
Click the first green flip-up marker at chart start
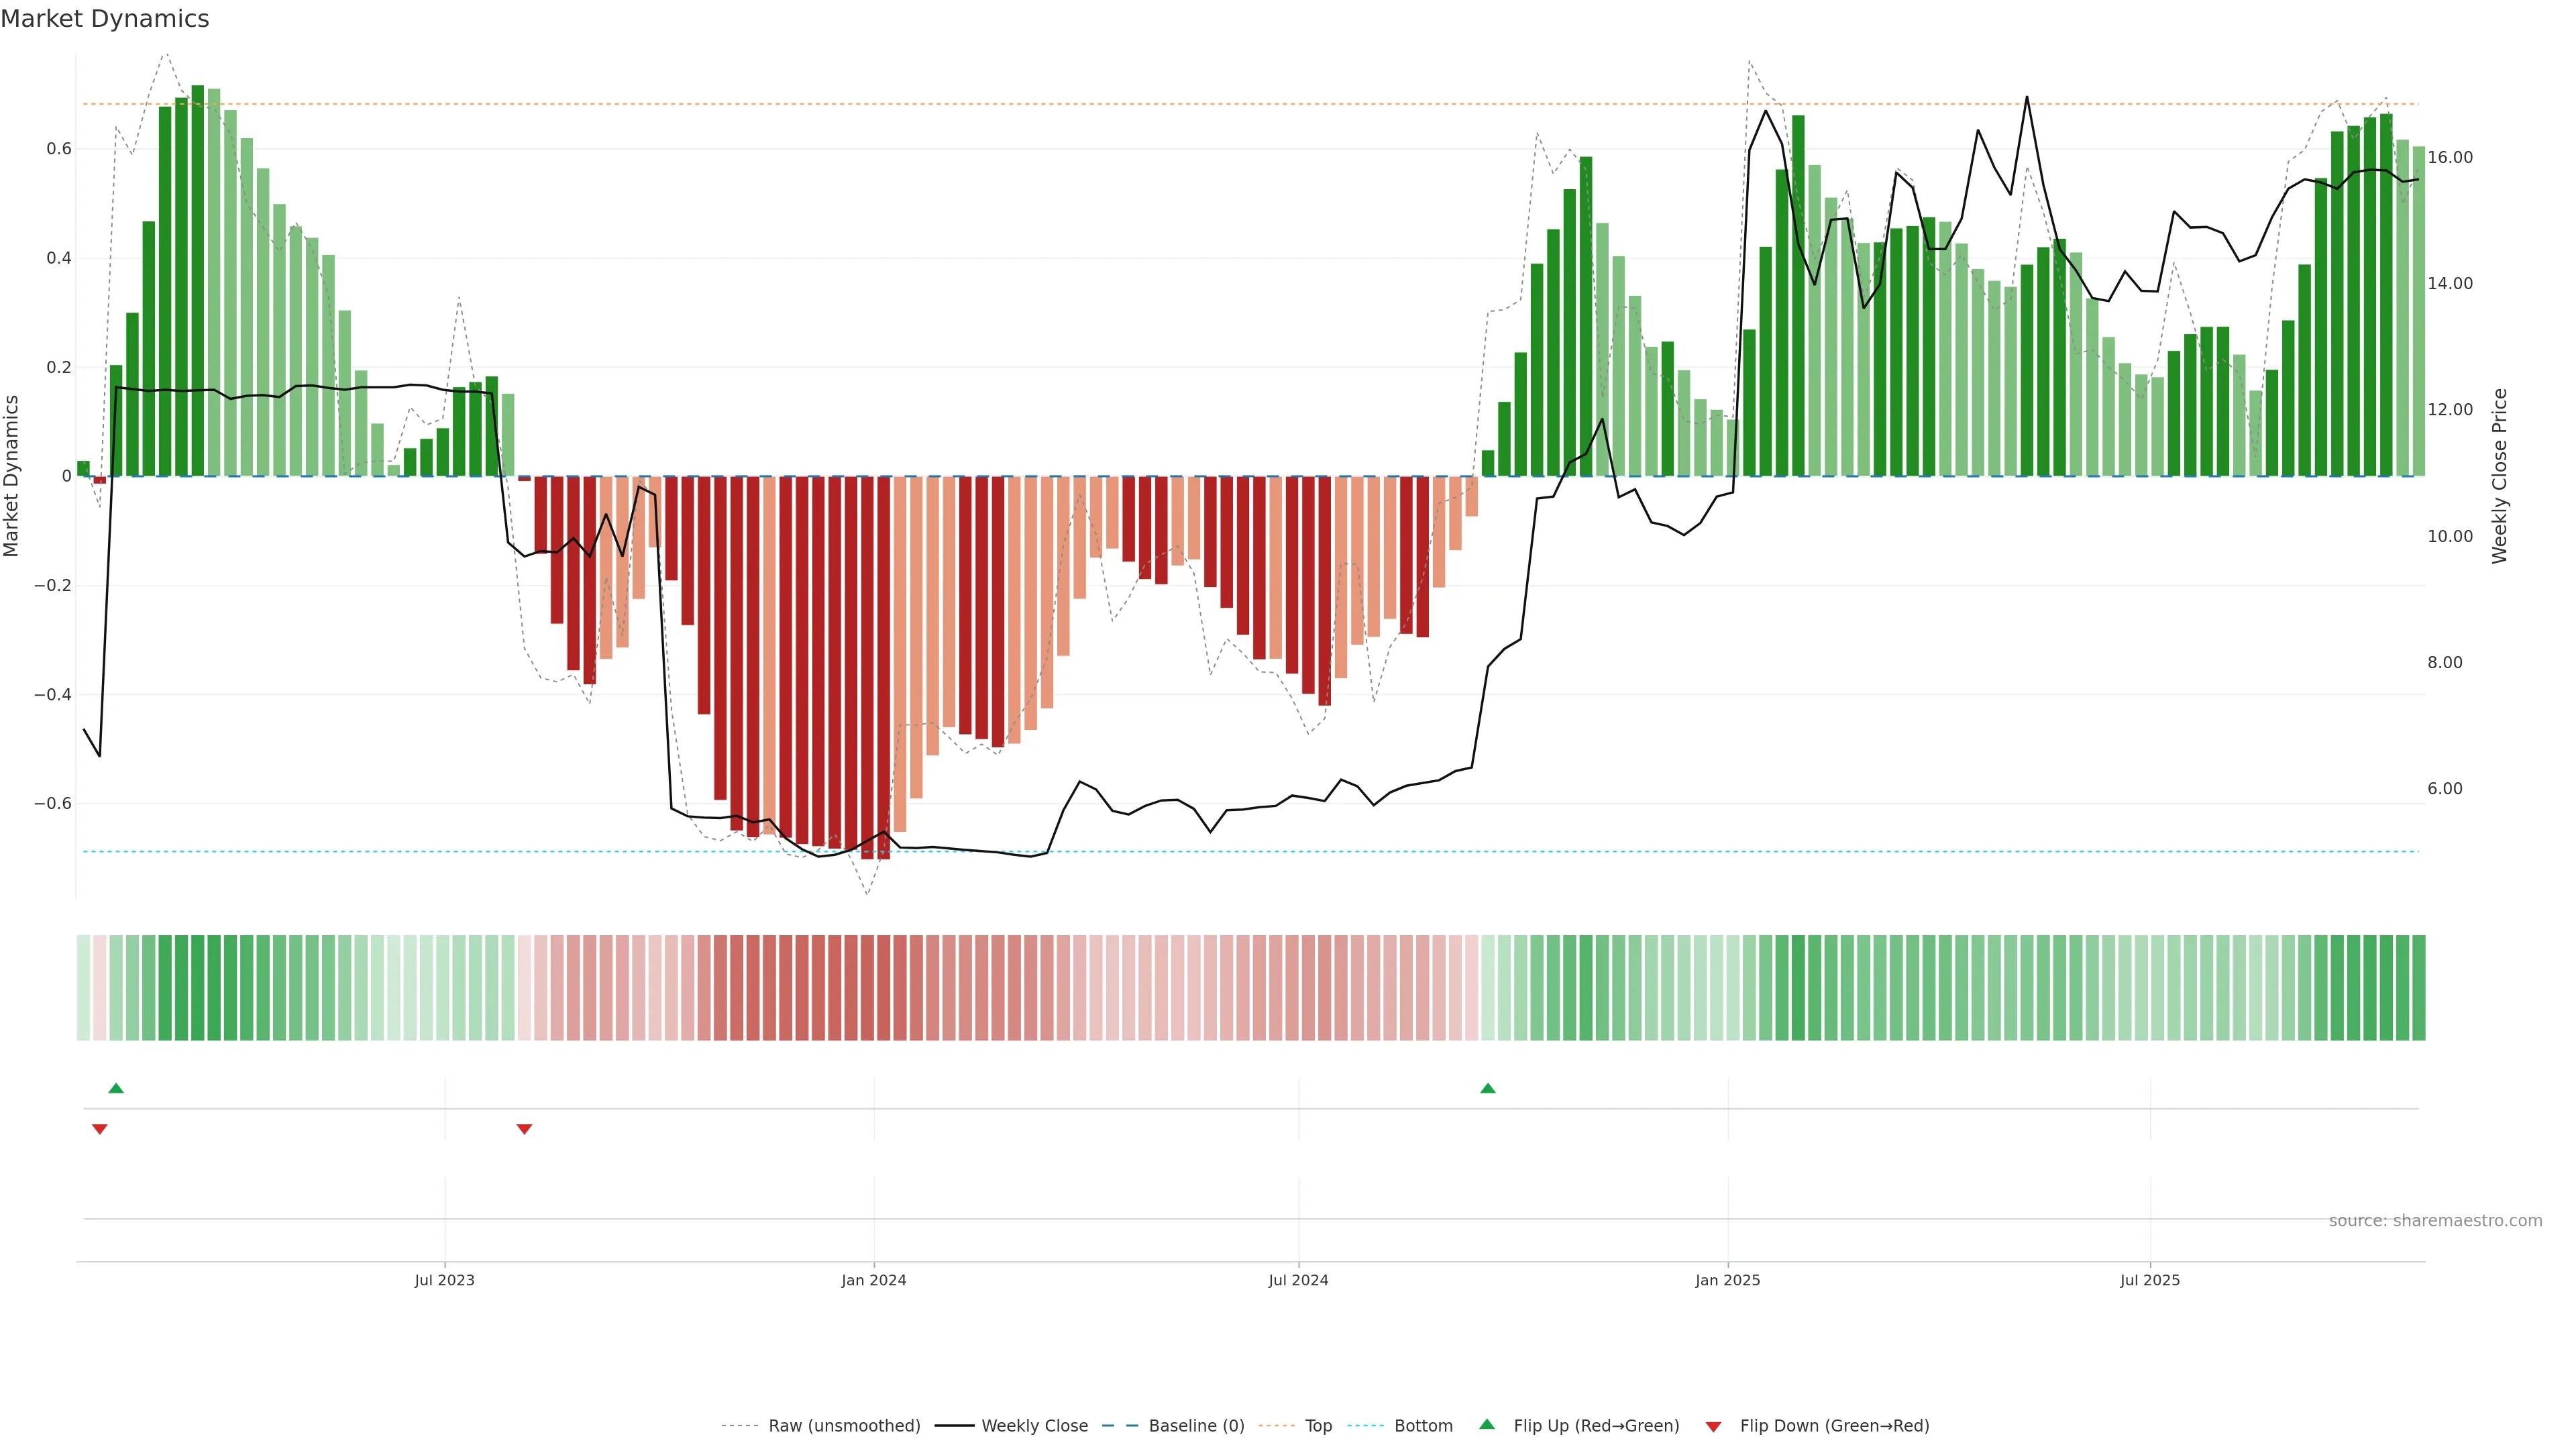116,1088
